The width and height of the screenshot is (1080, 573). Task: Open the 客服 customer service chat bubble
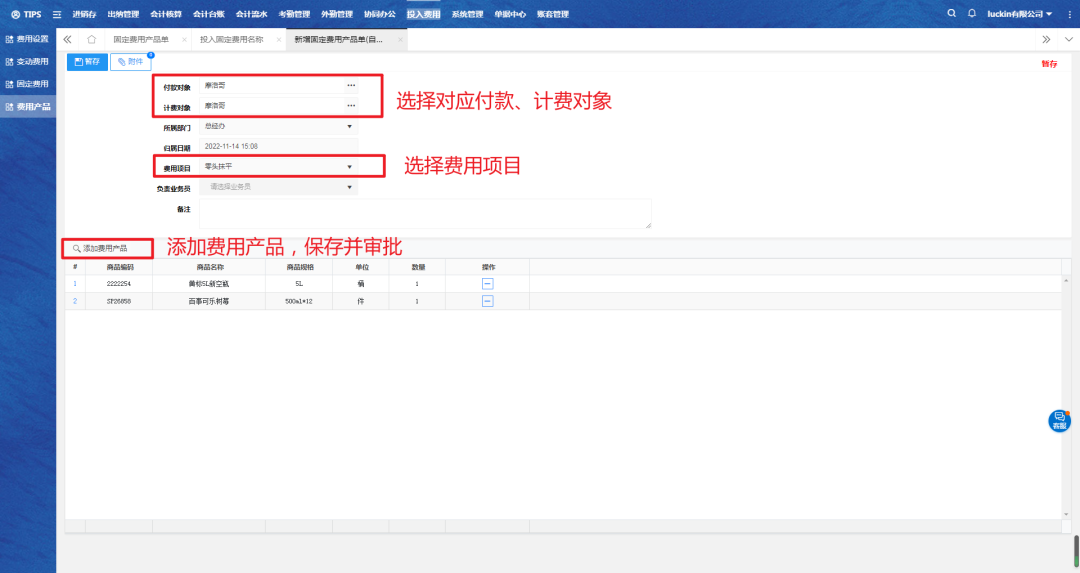(x=1059, y=421)
